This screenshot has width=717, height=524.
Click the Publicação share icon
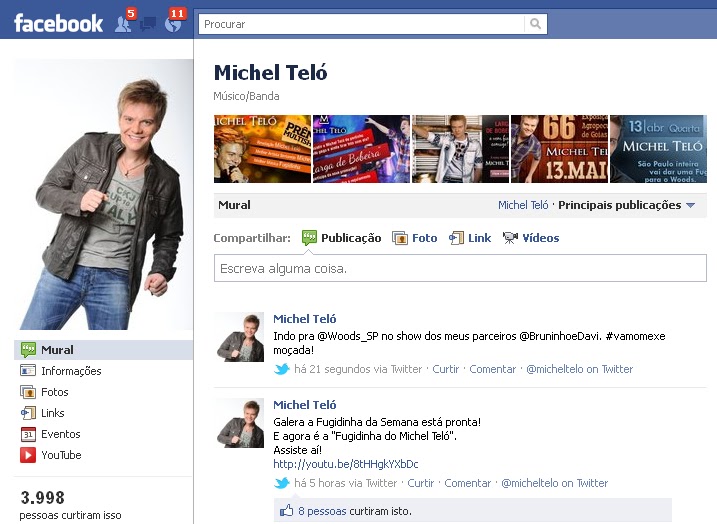[x=310, y=238]
